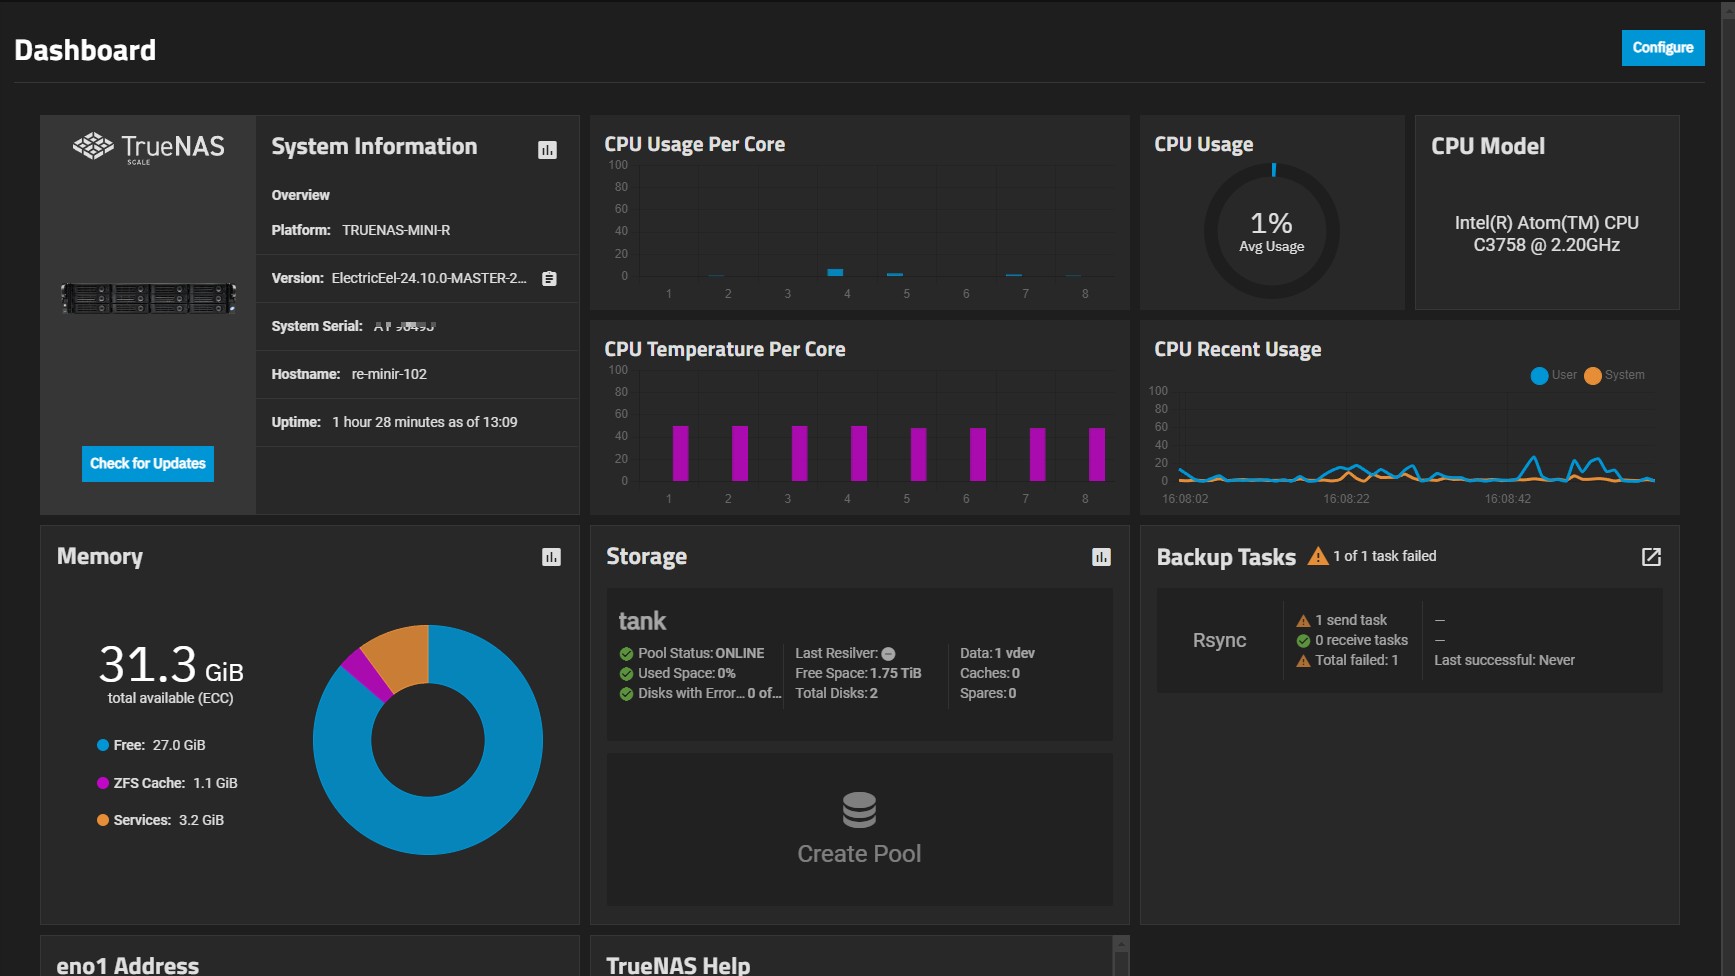Toggle the Free legend entry in Memory chart
This screenshot has width=1735, height=976.
pos(101,744)
